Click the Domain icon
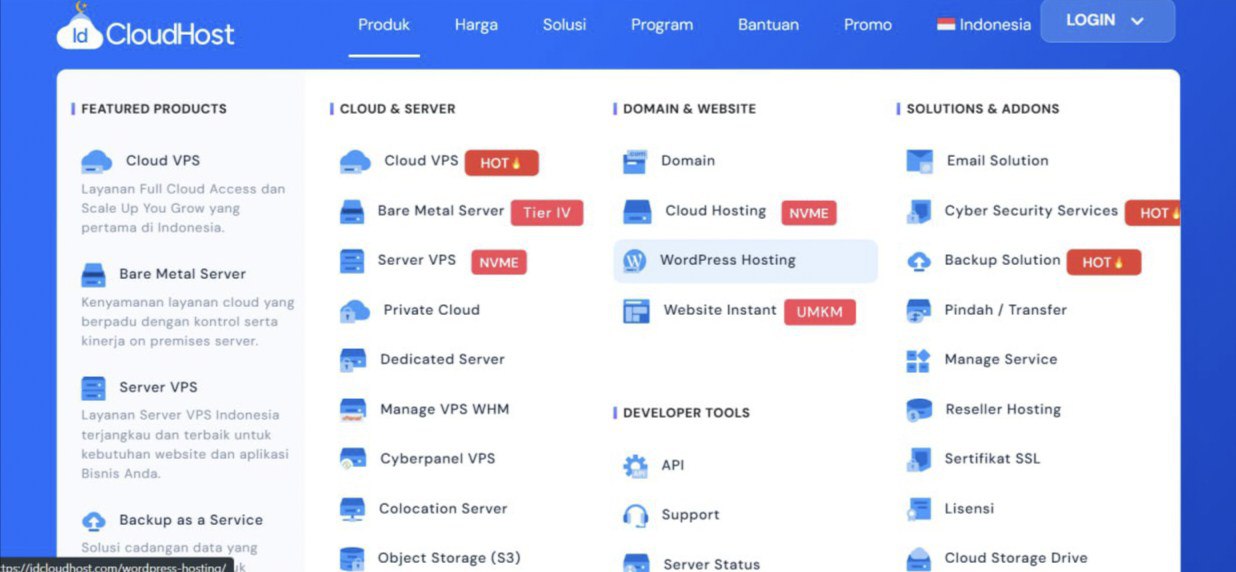 pyautogui.click(x=635, y=161)
